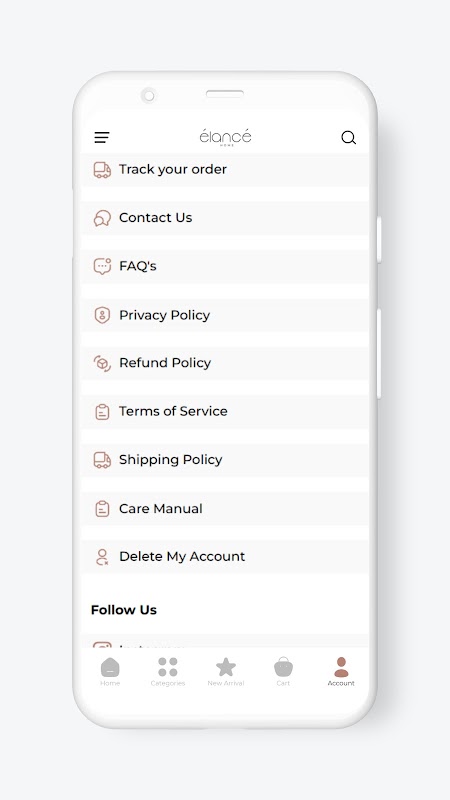The width and height of the screenshot is (450, 800).
Task: Click the truck icon beside Shipping Policy
Action: 102,460
